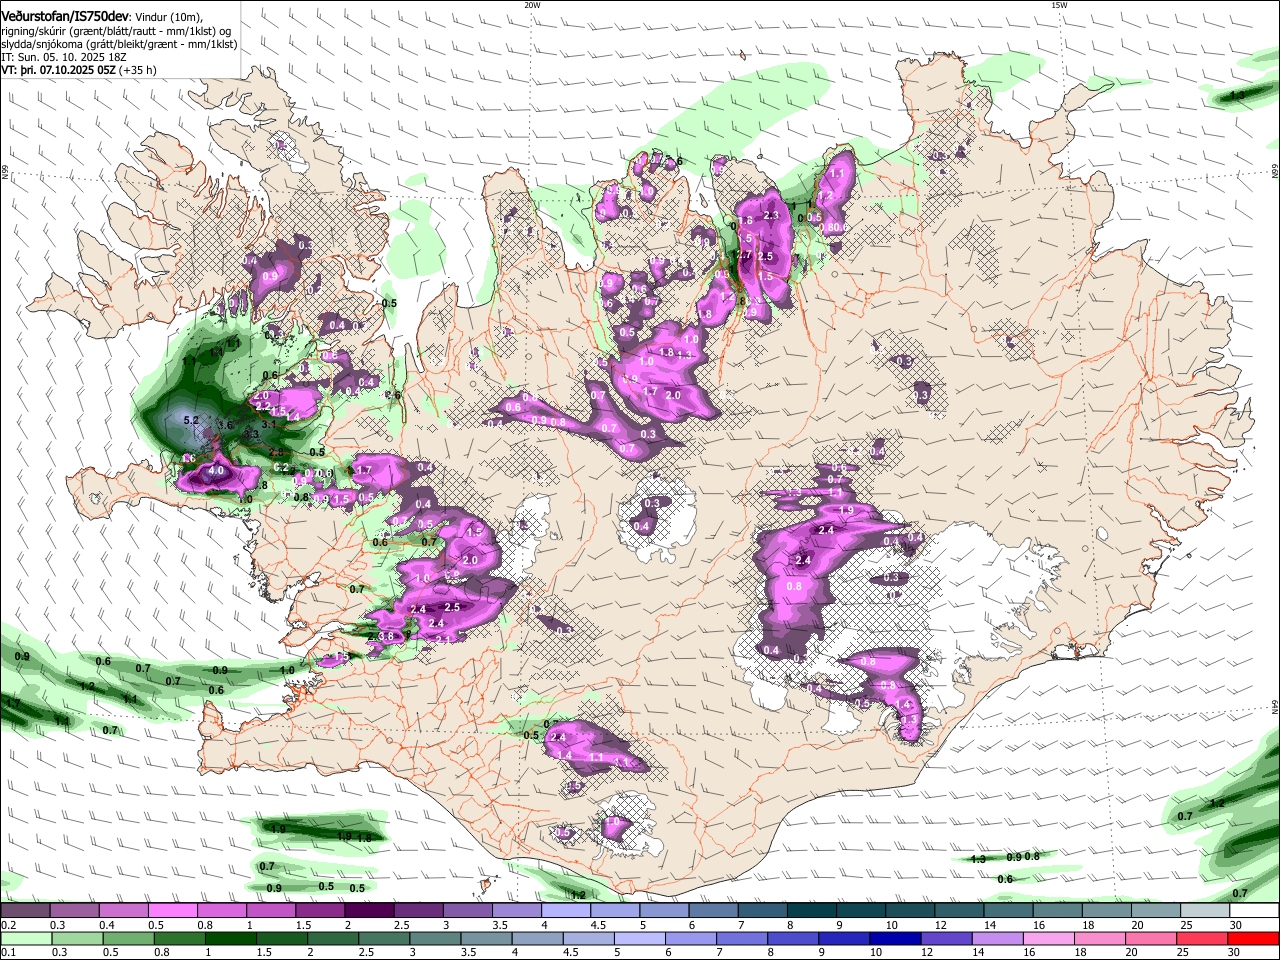Click the 5.2 precipitation value on the map

[192, 421]
